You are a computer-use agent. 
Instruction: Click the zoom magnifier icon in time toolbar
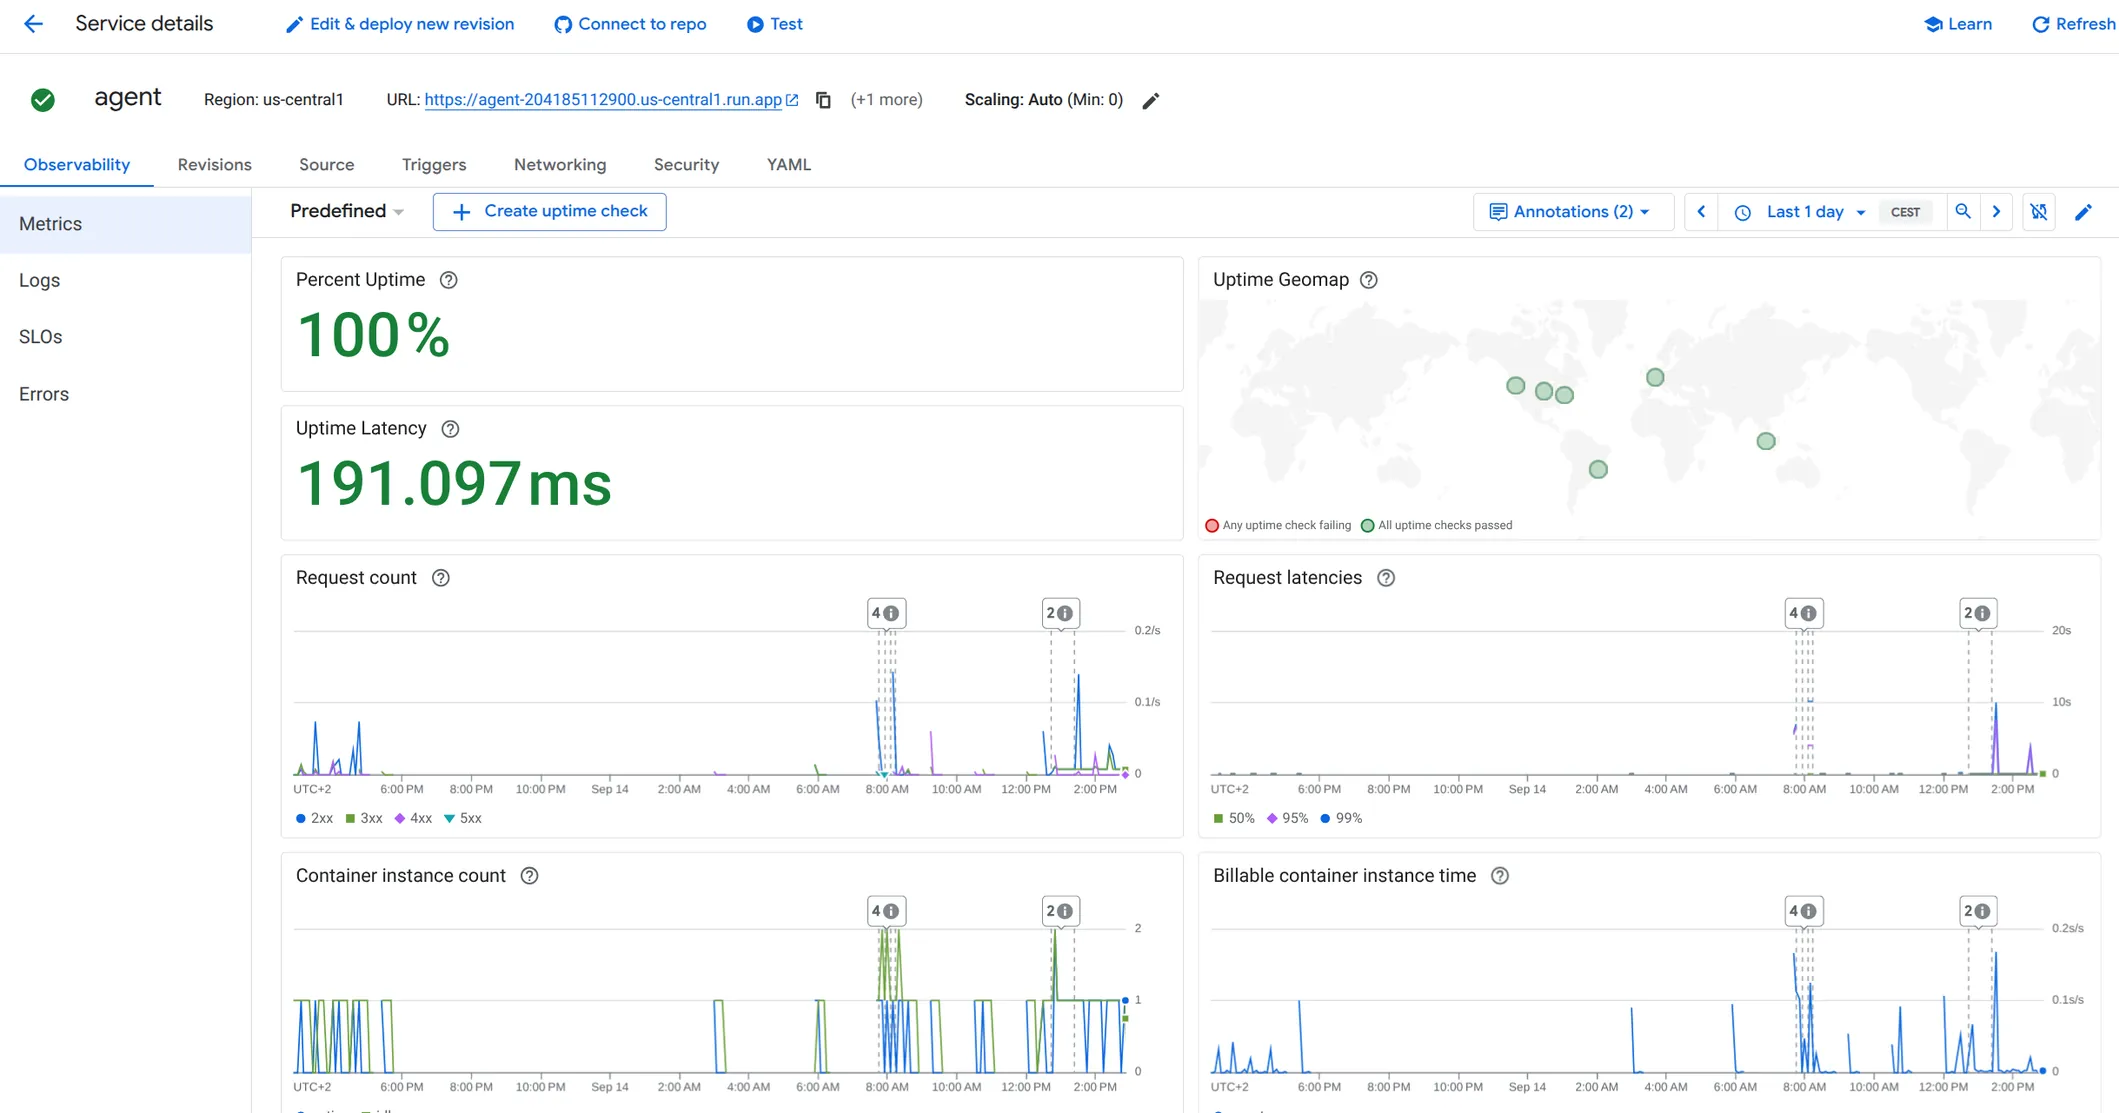pos(1963,212)
